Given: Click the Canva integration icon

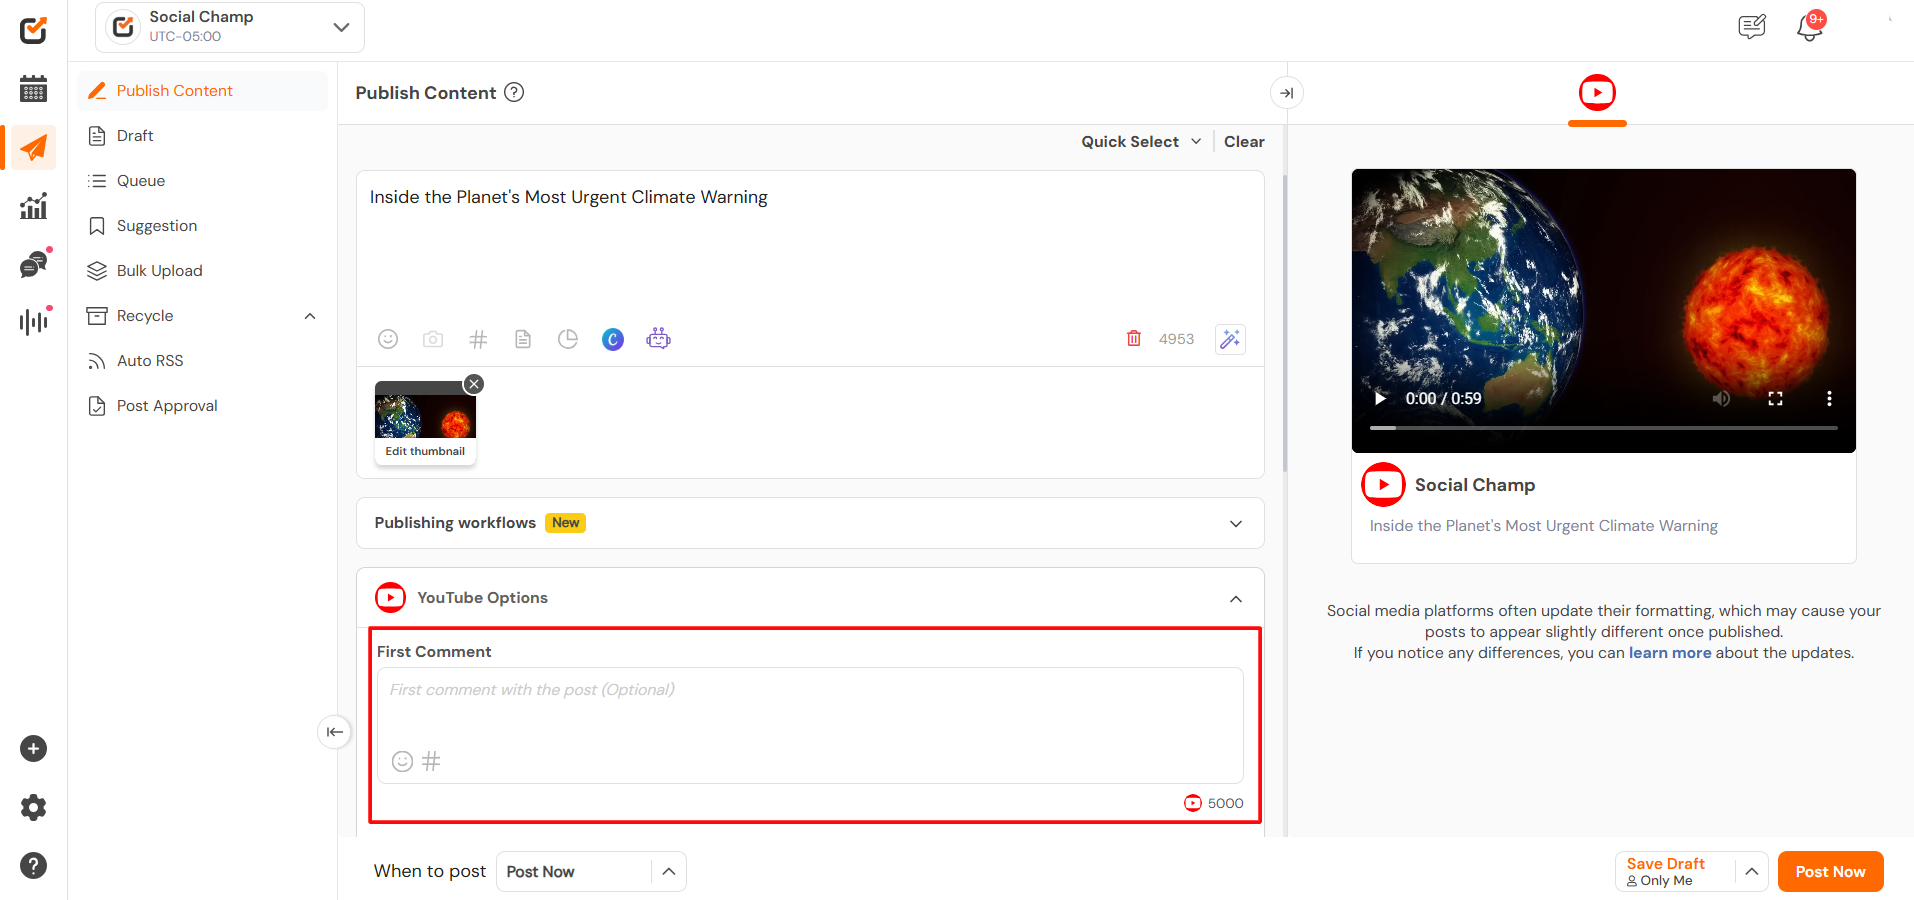Looking at the screenshot, I should (613, 339).
